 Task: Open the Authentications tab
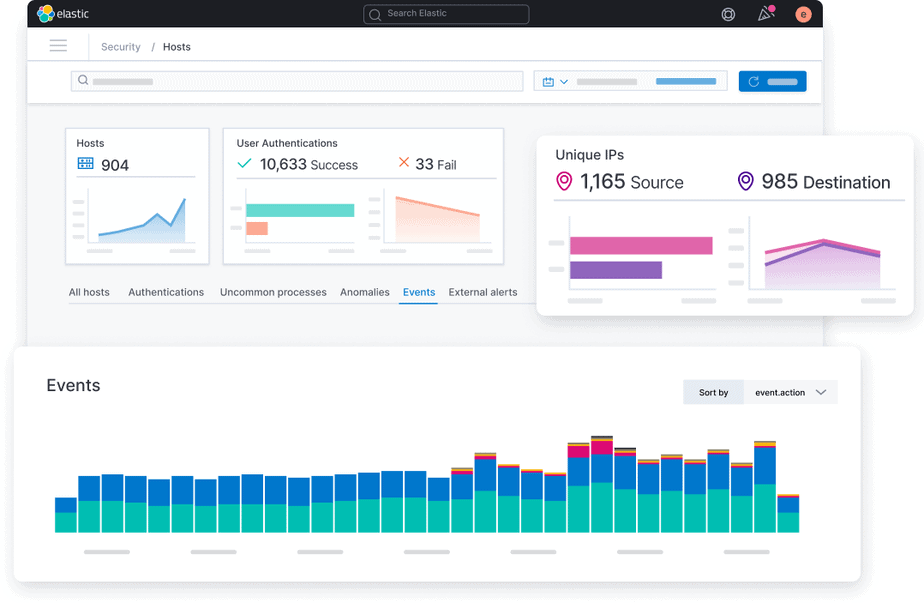[166, 292]
